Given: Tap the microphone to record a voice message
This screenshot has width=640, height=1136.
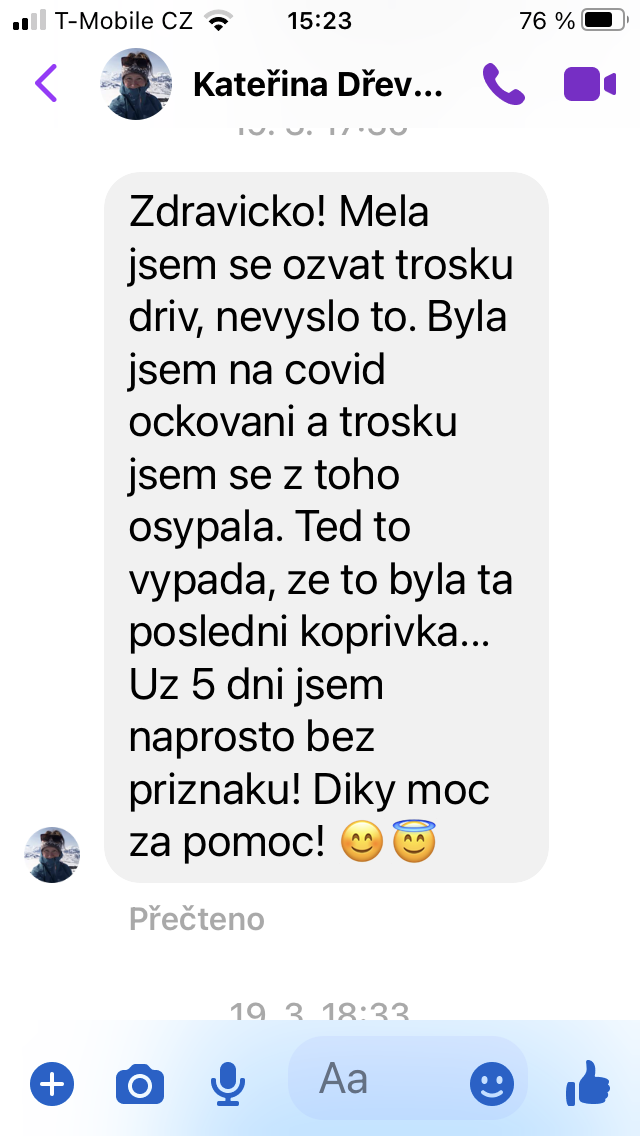Looking at the screenshot, I should tap(228, 1084).
